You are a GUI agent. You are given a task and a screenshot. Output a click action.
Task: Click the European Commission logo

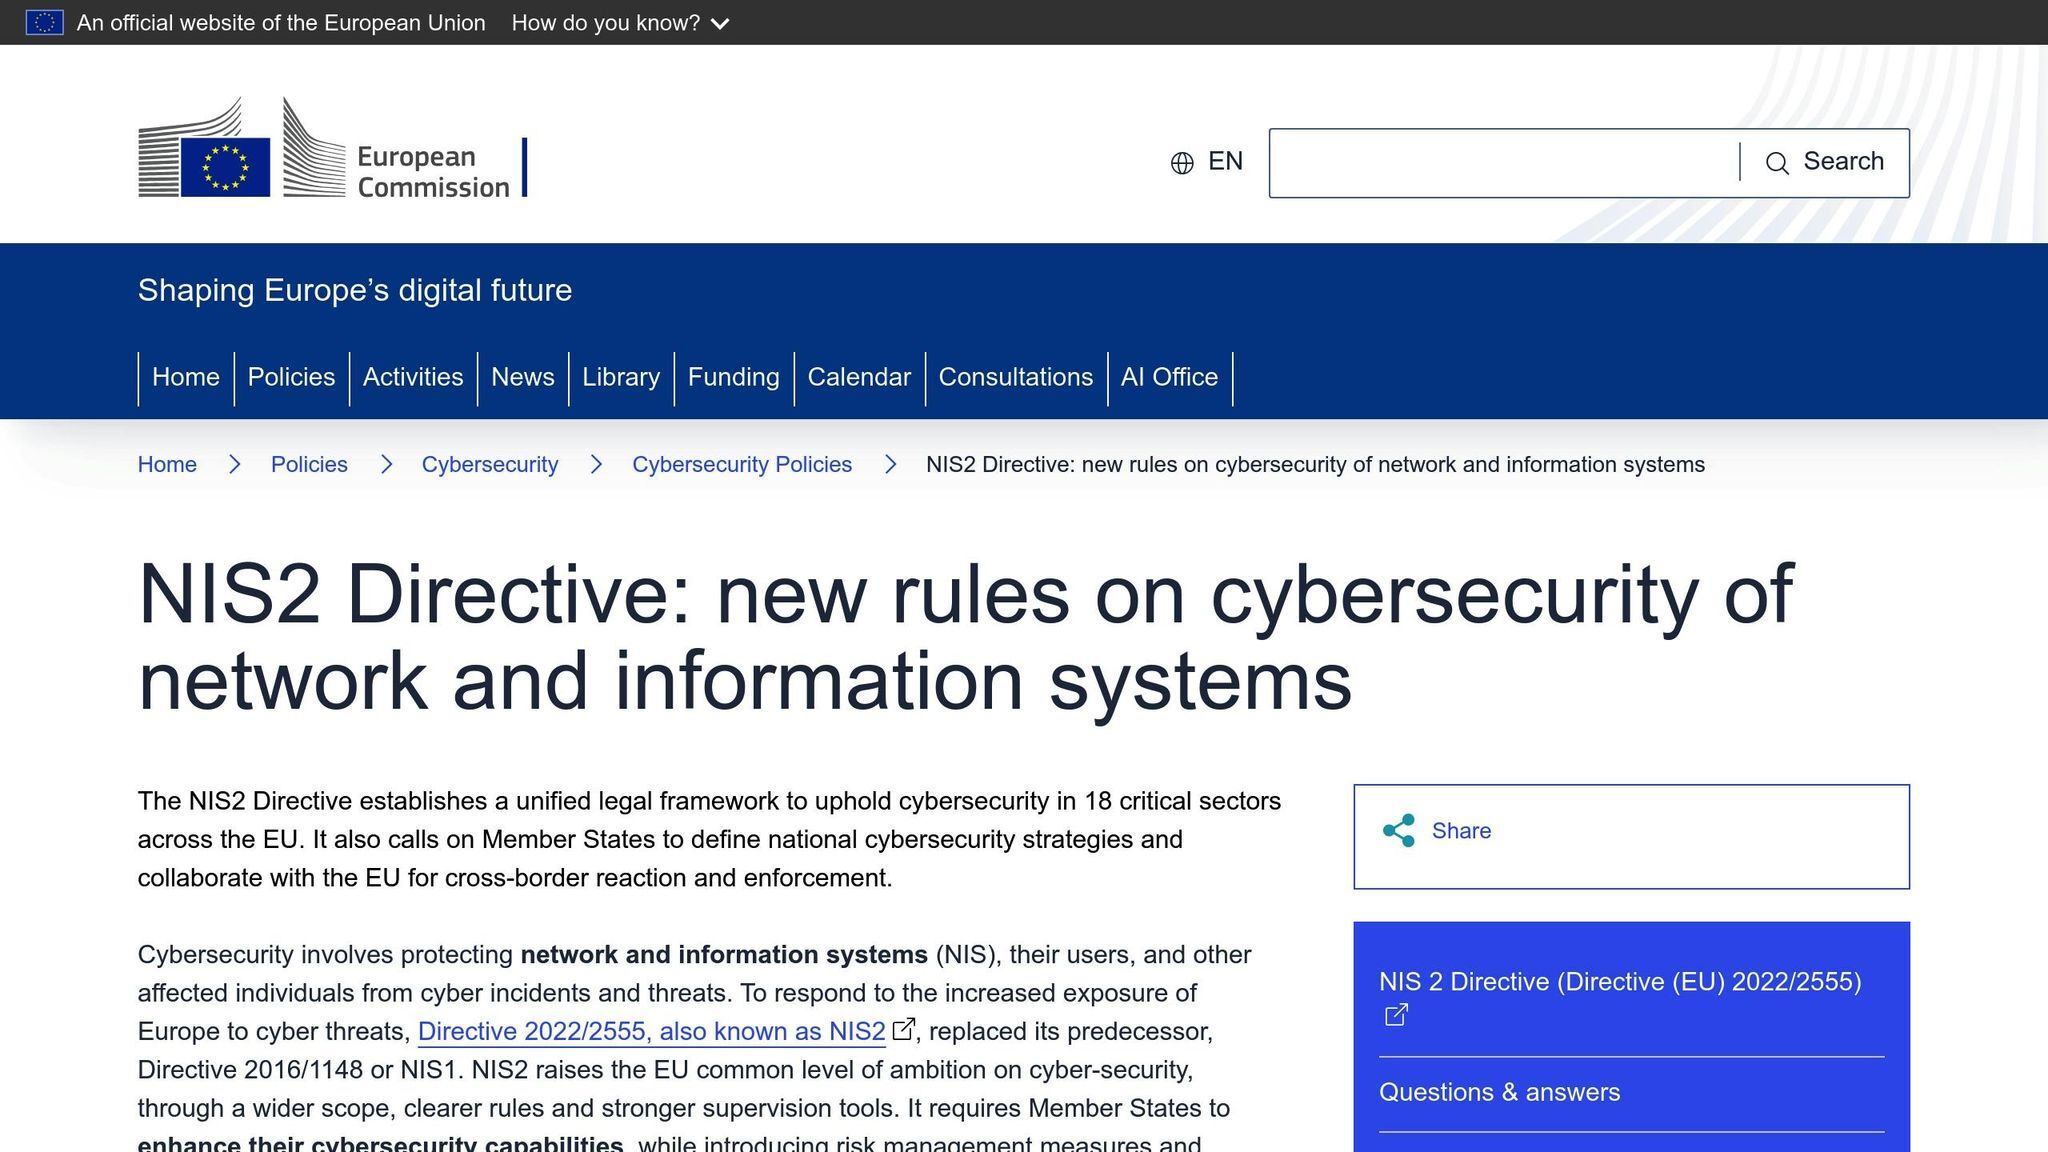tap(332, 148)
